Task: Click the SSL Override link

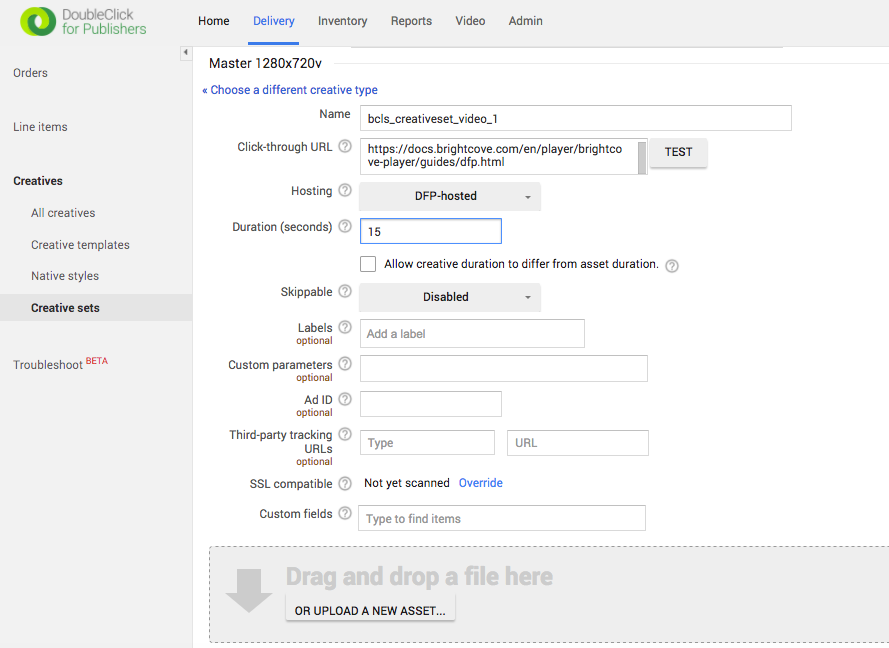Action: pos(480,483)
